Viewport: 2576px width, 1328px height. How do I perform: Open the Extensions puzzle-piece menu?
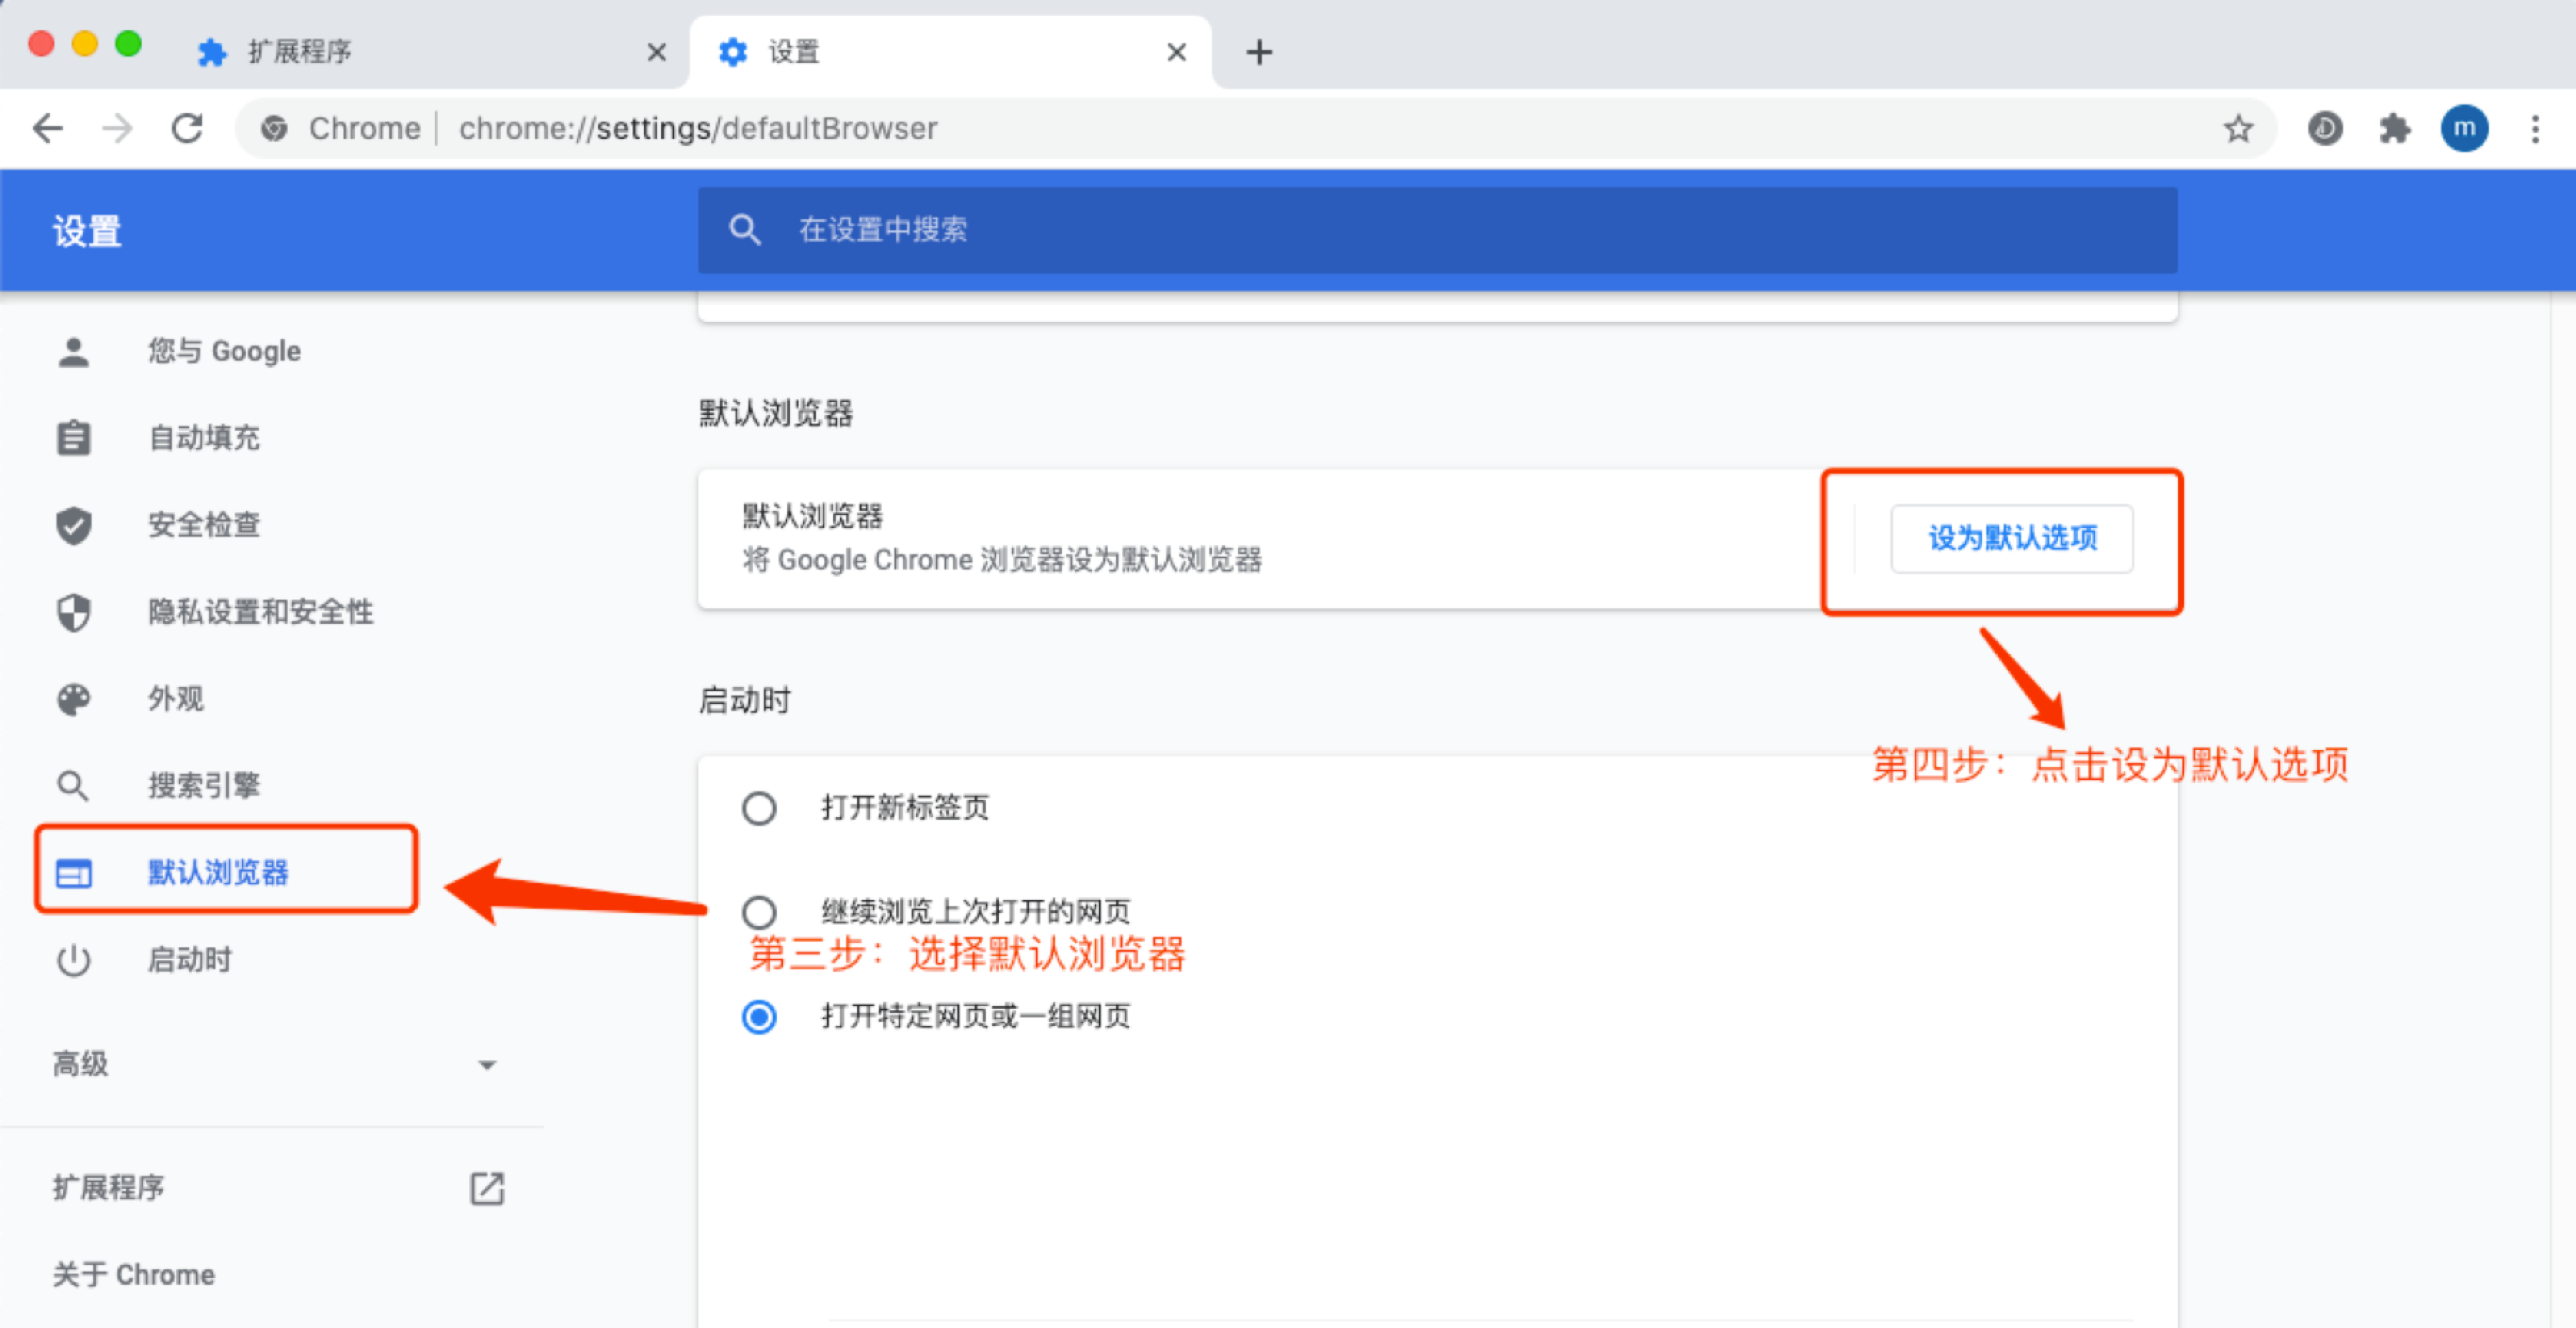tap(2395, 129)
